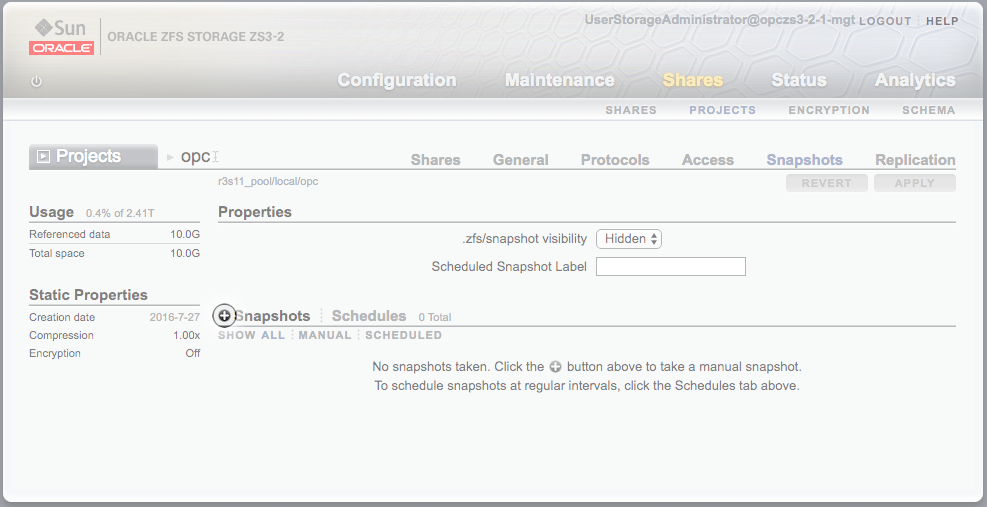Go to the ENCRYPTION submenu
This screenshot has width=987, height=507.
(x=829, y=110)
